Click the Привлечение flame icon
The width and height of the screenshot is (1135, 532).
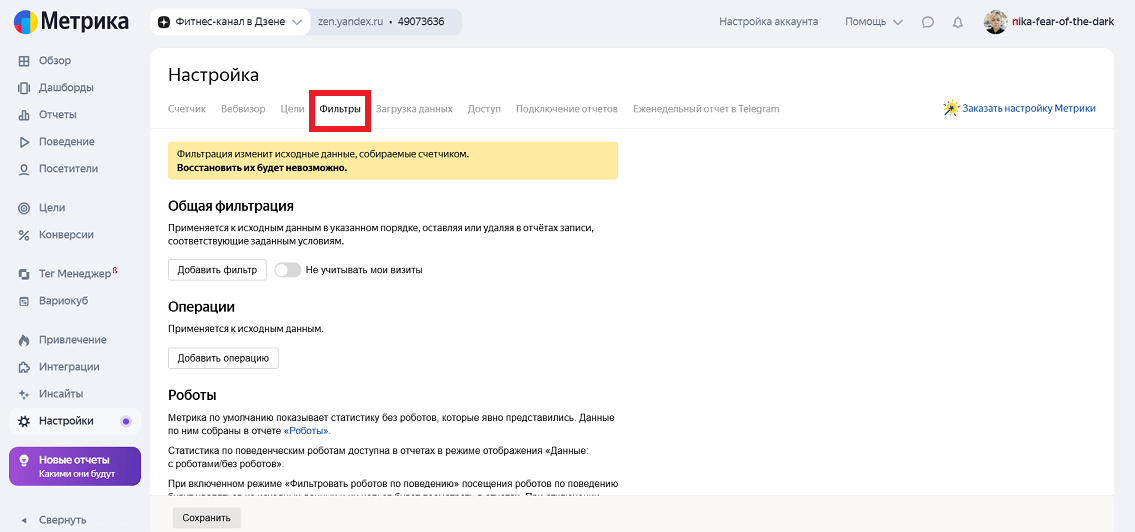tap(24, 340)
